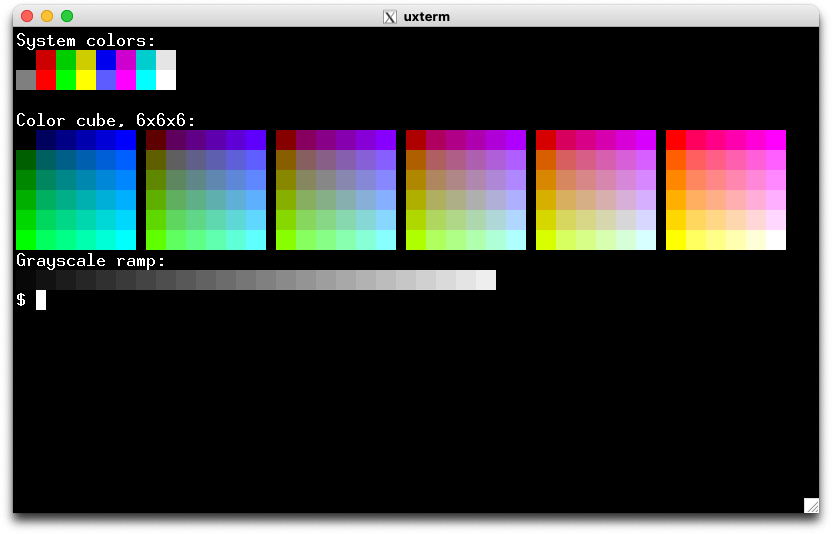
Task: Select the gray swatch starting System colors bottom row
Action: [26, 80]
